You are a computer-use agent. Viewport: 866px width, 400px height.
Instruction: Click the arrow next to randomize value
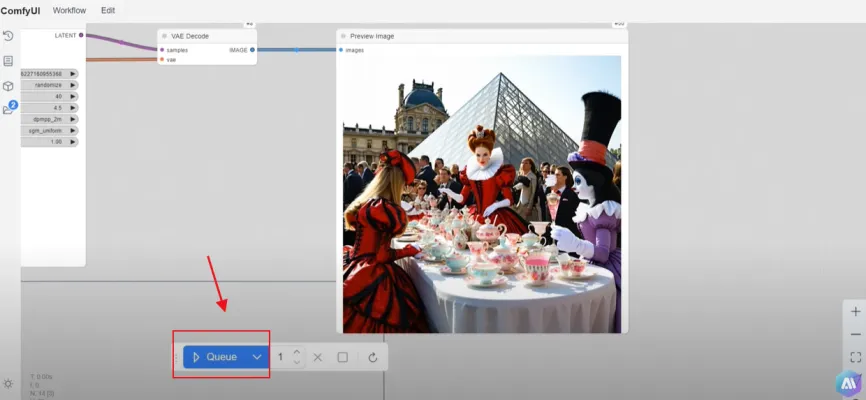tap(73, 85)
